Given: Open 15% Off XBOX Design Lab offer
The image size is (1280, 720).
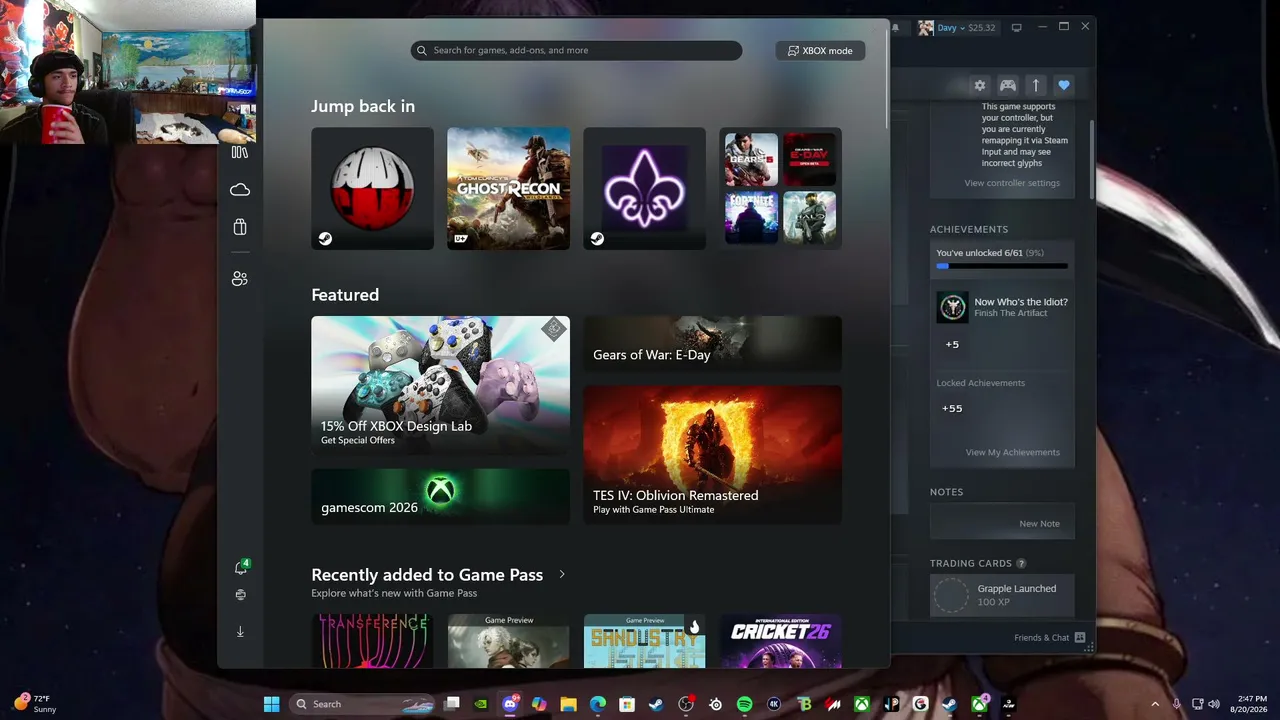Looking at the screenshot, I should point(440,386).
